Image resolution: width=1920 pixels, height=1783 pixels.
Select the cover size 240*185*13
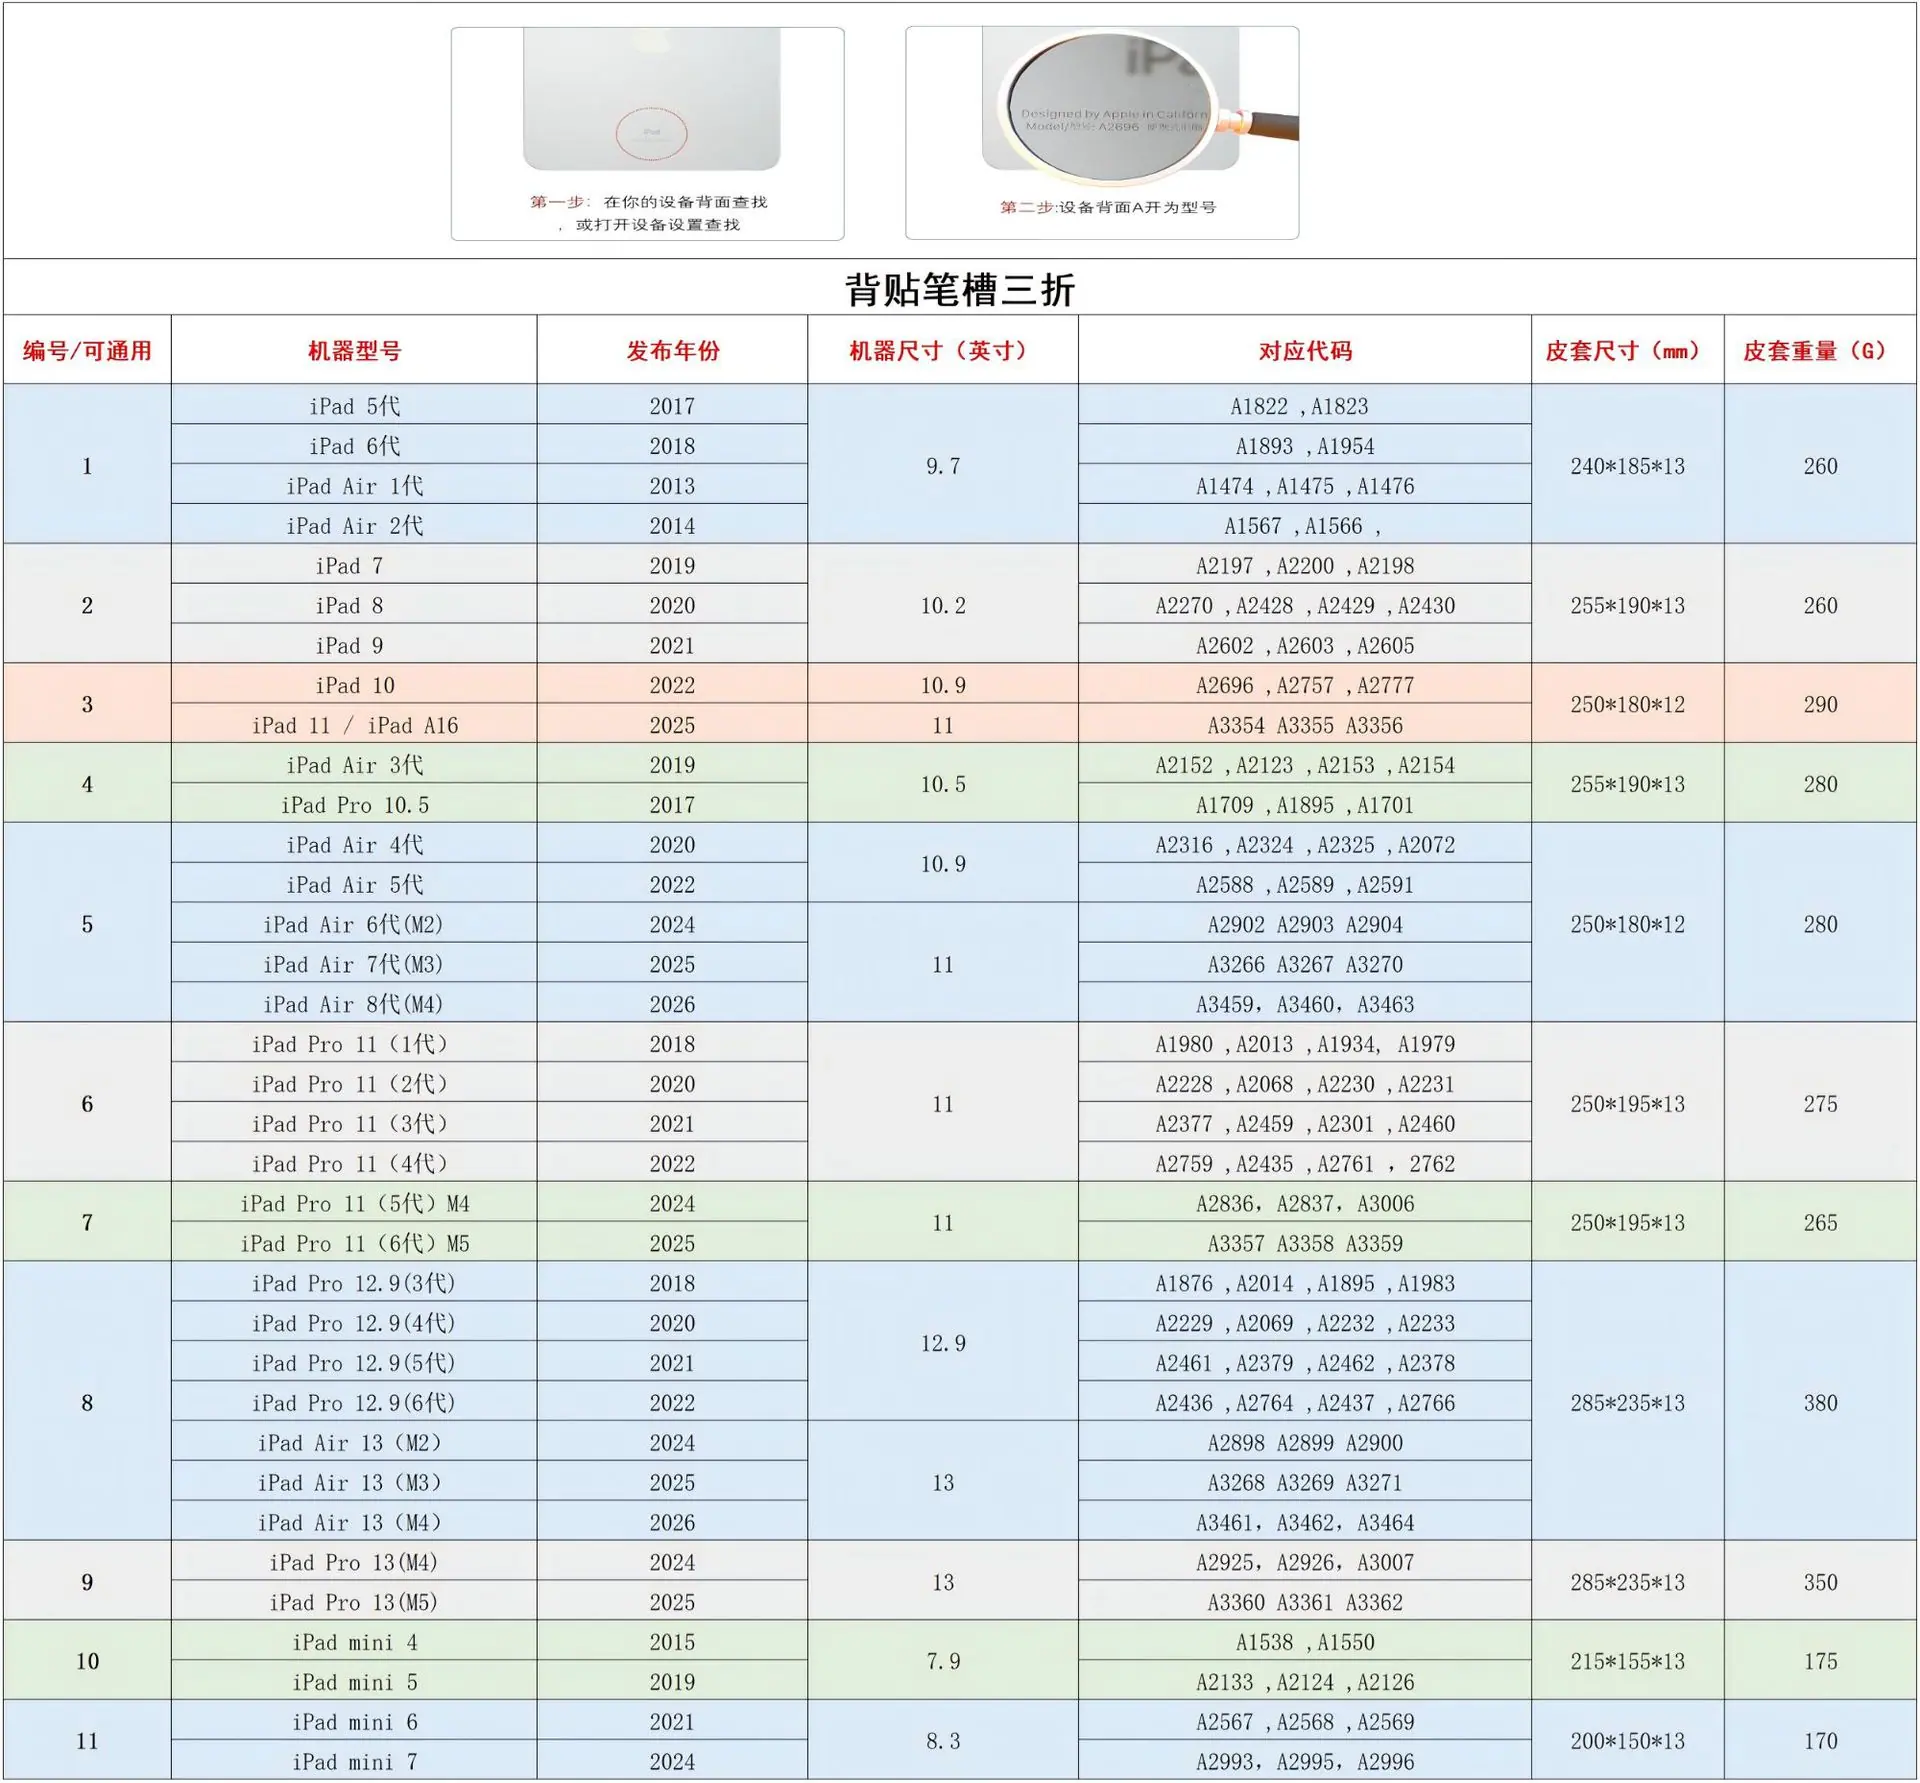click(1628, 466)
